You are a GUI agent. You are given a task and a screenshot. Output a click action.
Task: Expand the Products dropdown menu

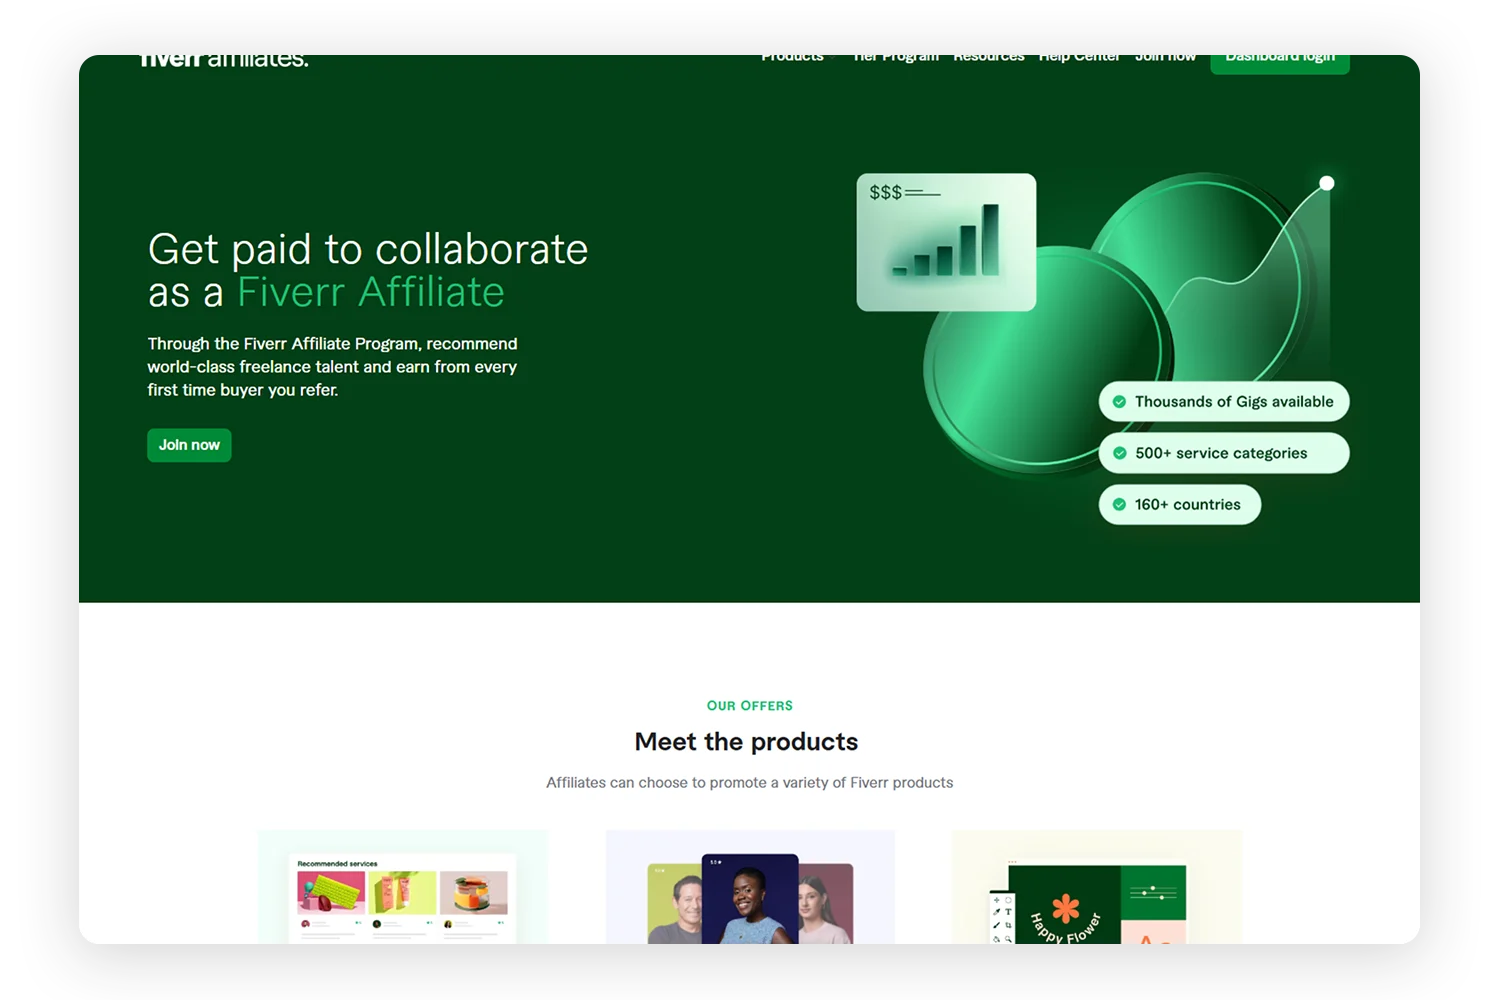797,58
